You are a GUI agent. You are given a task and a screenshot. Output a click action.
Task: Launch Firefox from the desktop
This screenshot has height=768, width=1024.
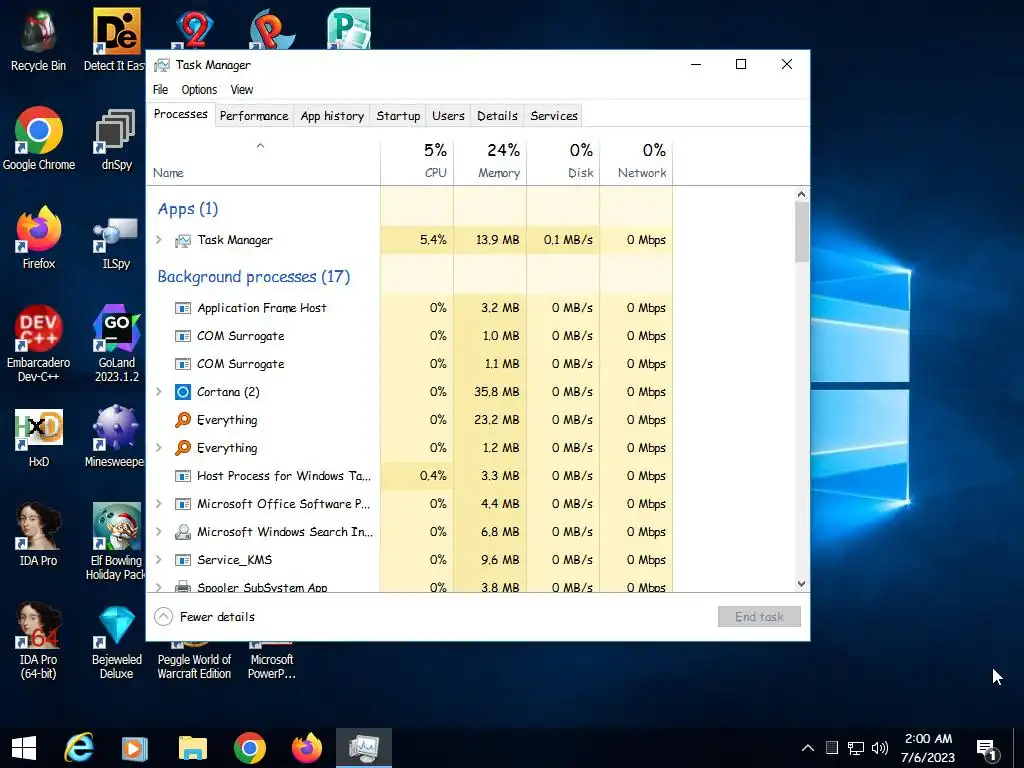39,238
